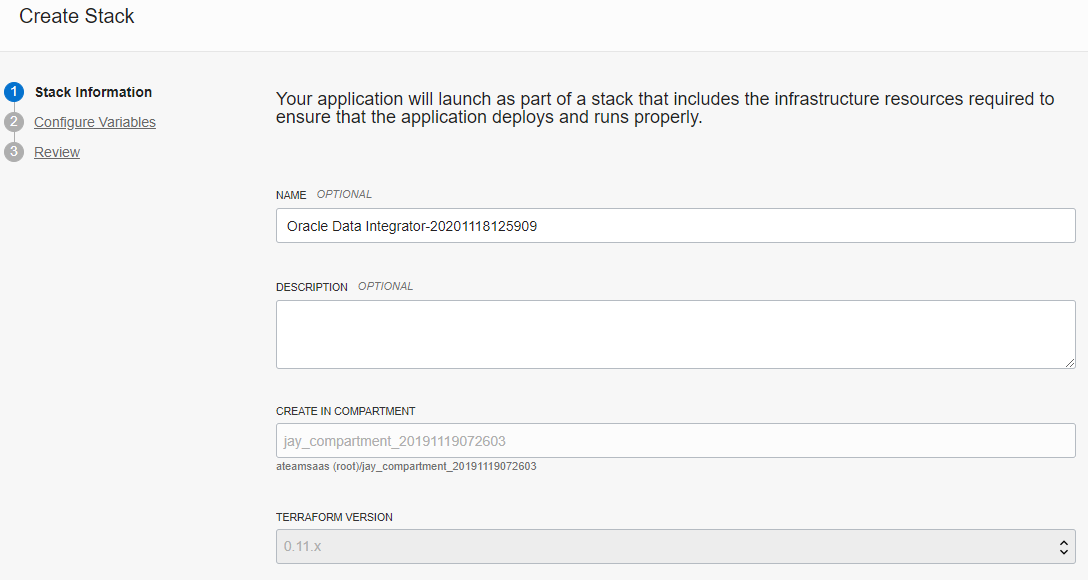Screen dimensions: 1088x580
Task: Grab the Description box resize handle
Action: [x=1069, y=362]
